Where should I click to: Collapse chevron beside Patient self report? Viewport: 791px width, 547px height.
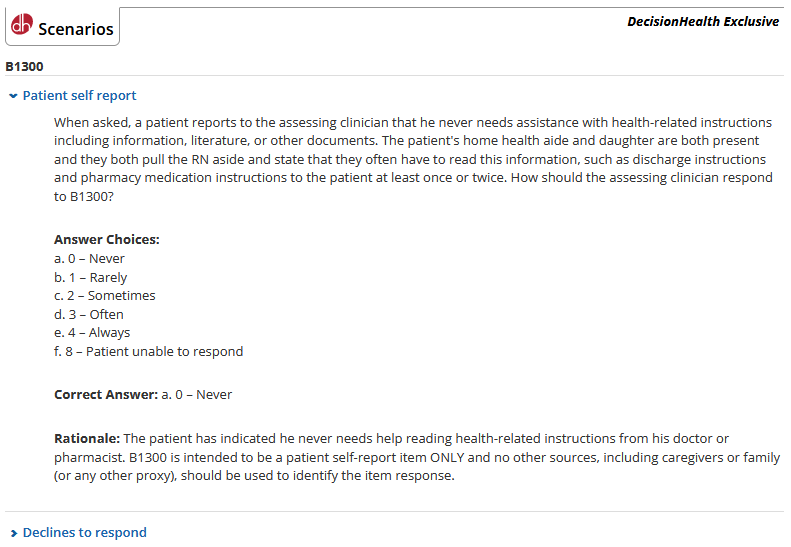(13, 96)
